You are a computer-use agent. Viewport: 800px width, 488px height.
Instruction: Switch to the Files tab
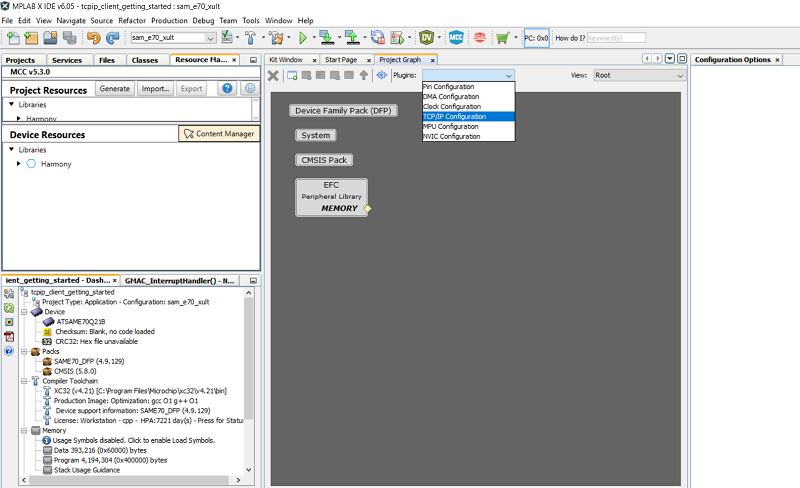pyautogui.click(x=107, y=60)
